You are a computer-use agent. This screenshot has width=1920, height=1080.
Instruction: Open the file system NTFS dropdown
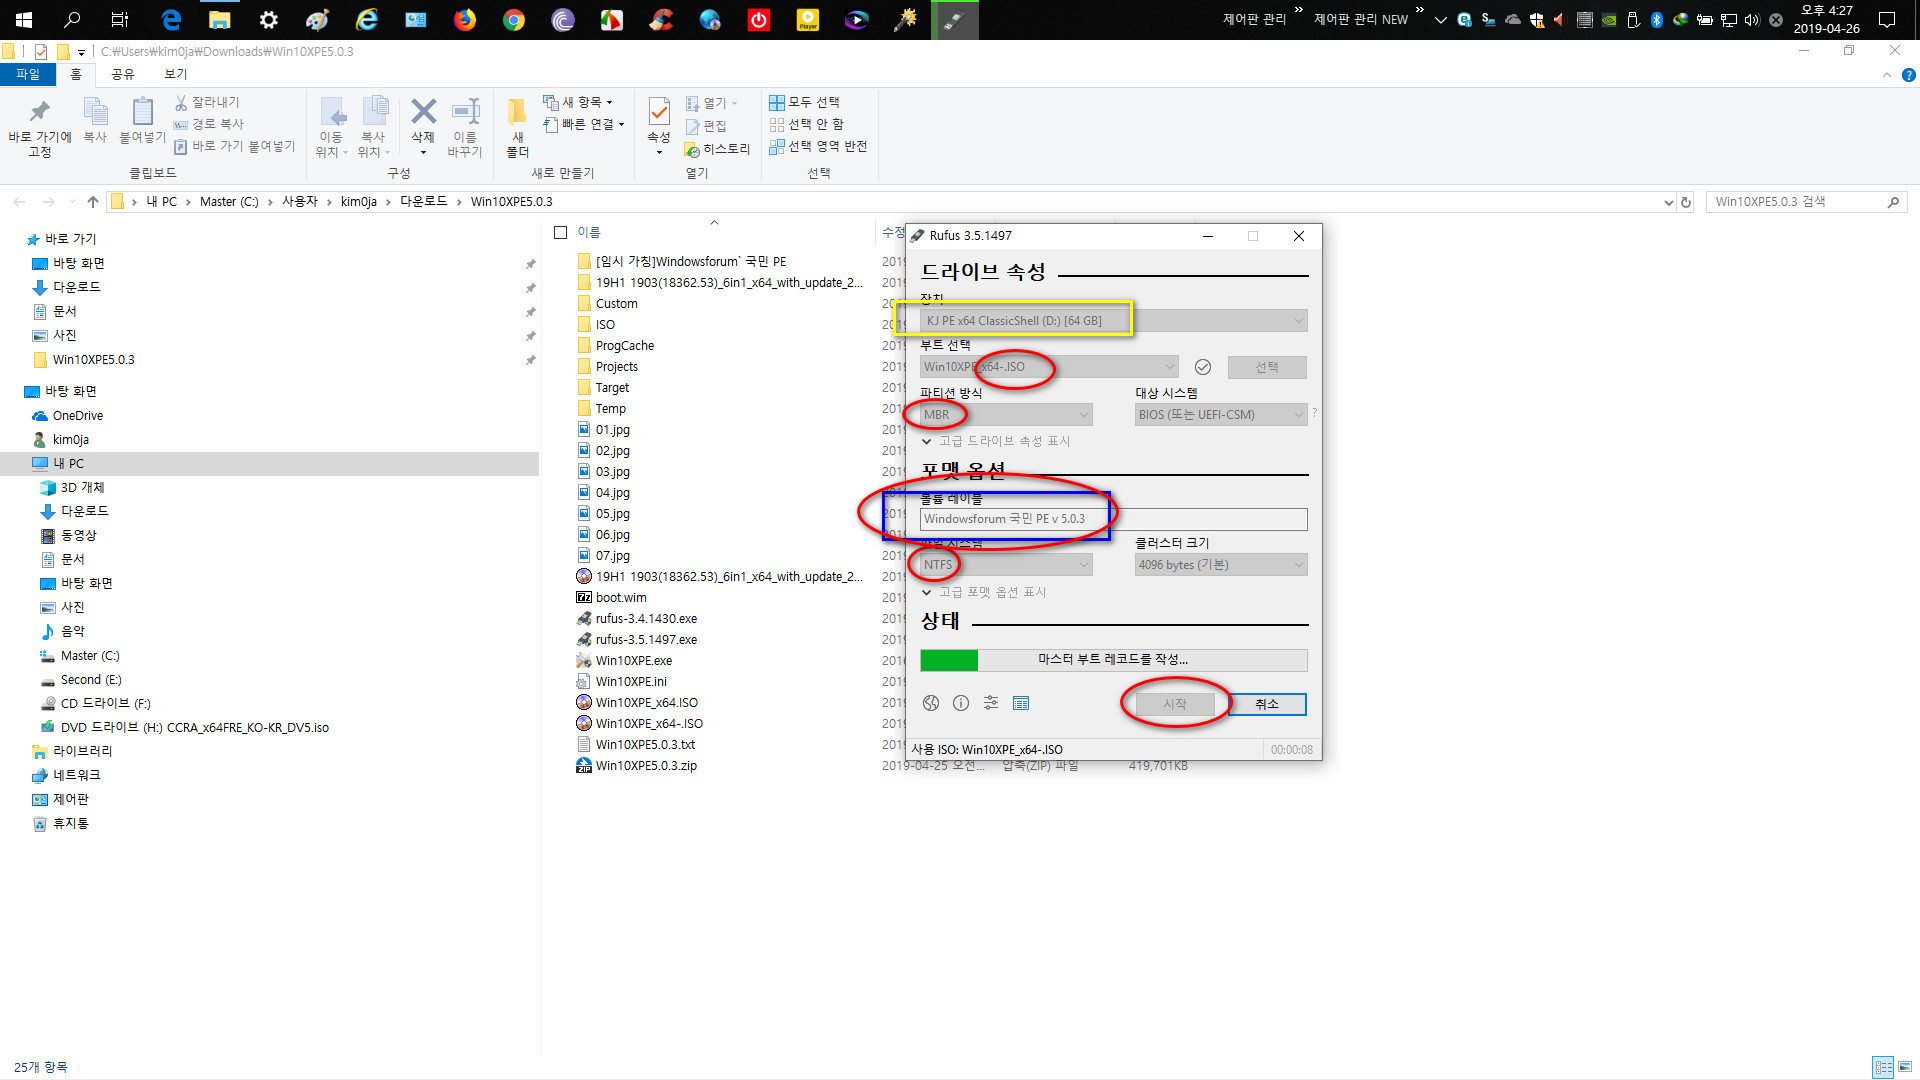(1006, 565)
